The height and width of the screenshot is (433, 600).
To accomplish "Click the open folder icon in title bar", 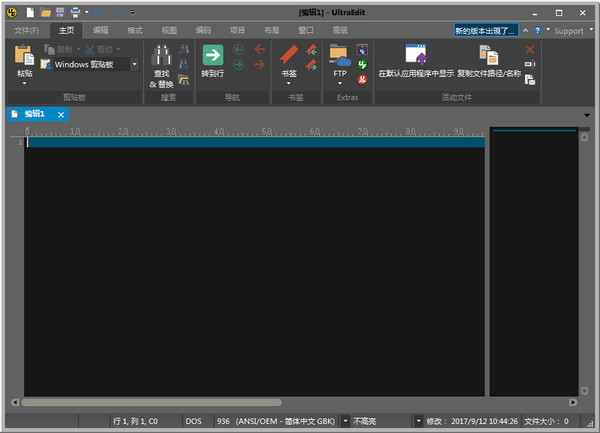I will [x=46, y=12].
